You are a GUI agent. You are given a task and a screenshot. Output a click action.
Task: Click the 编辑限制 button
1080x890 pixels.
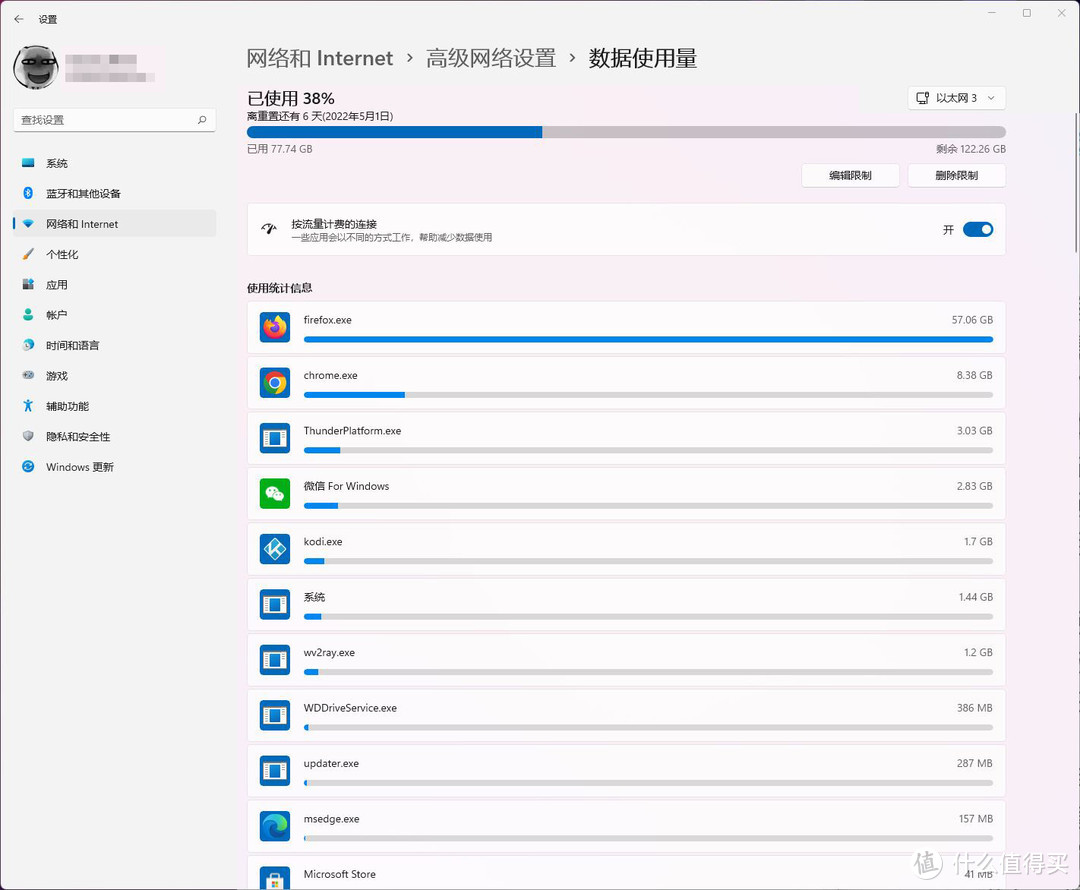click(850, 175)
